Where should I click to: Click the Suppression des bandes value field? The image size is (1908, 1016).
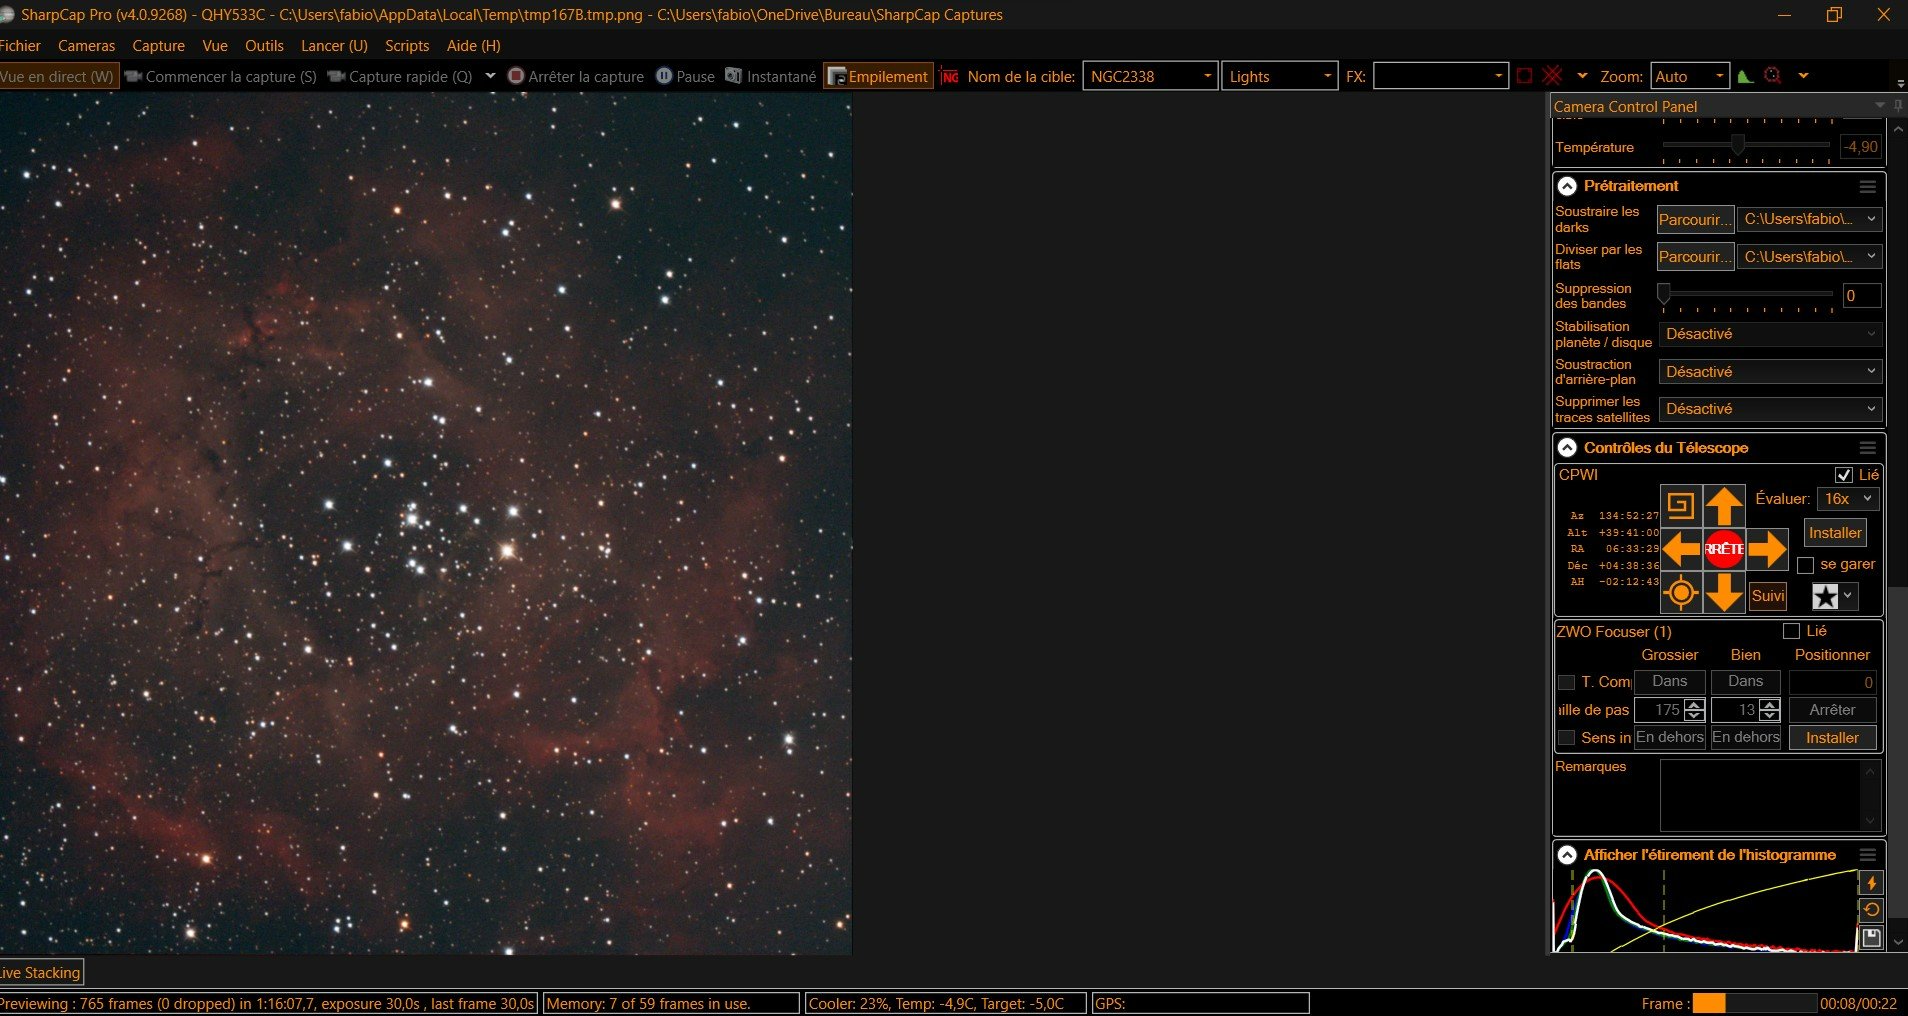tap(1861, 296)
